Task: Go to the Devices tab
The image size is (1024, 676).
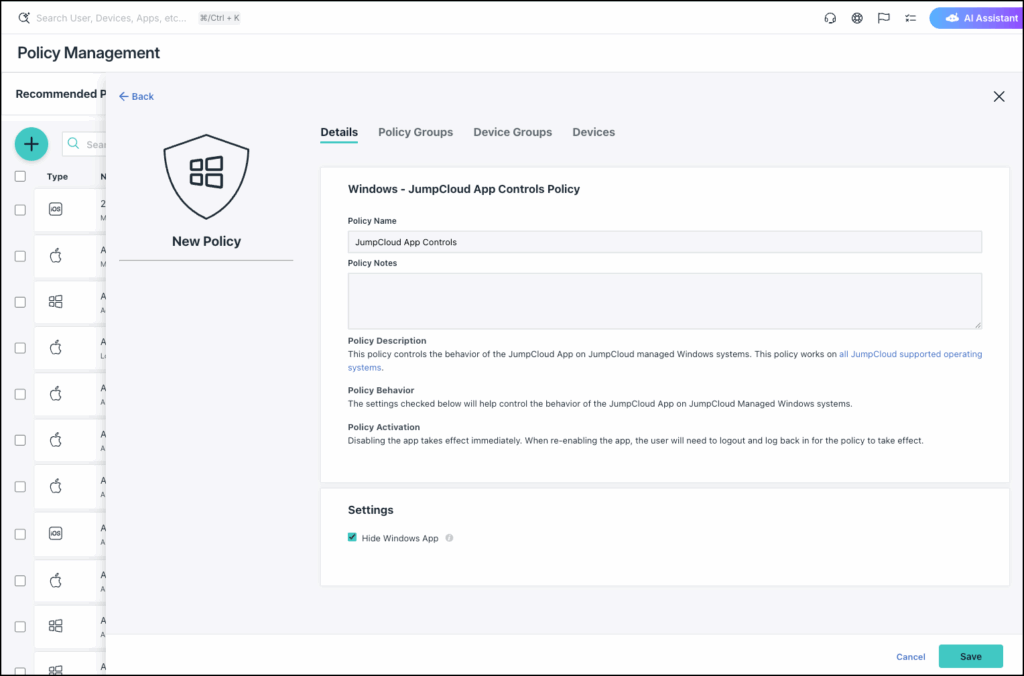Action: tap(593, 132)
